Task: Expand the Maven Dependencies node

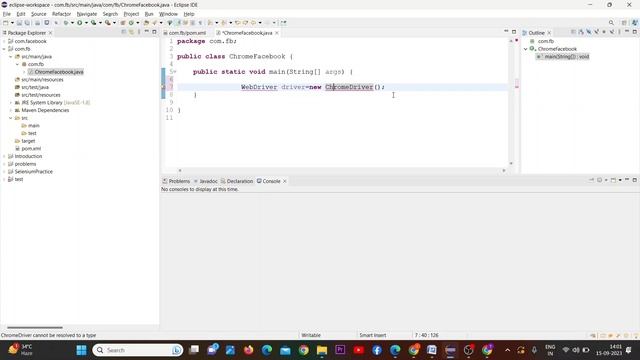Action: (11, 110)
